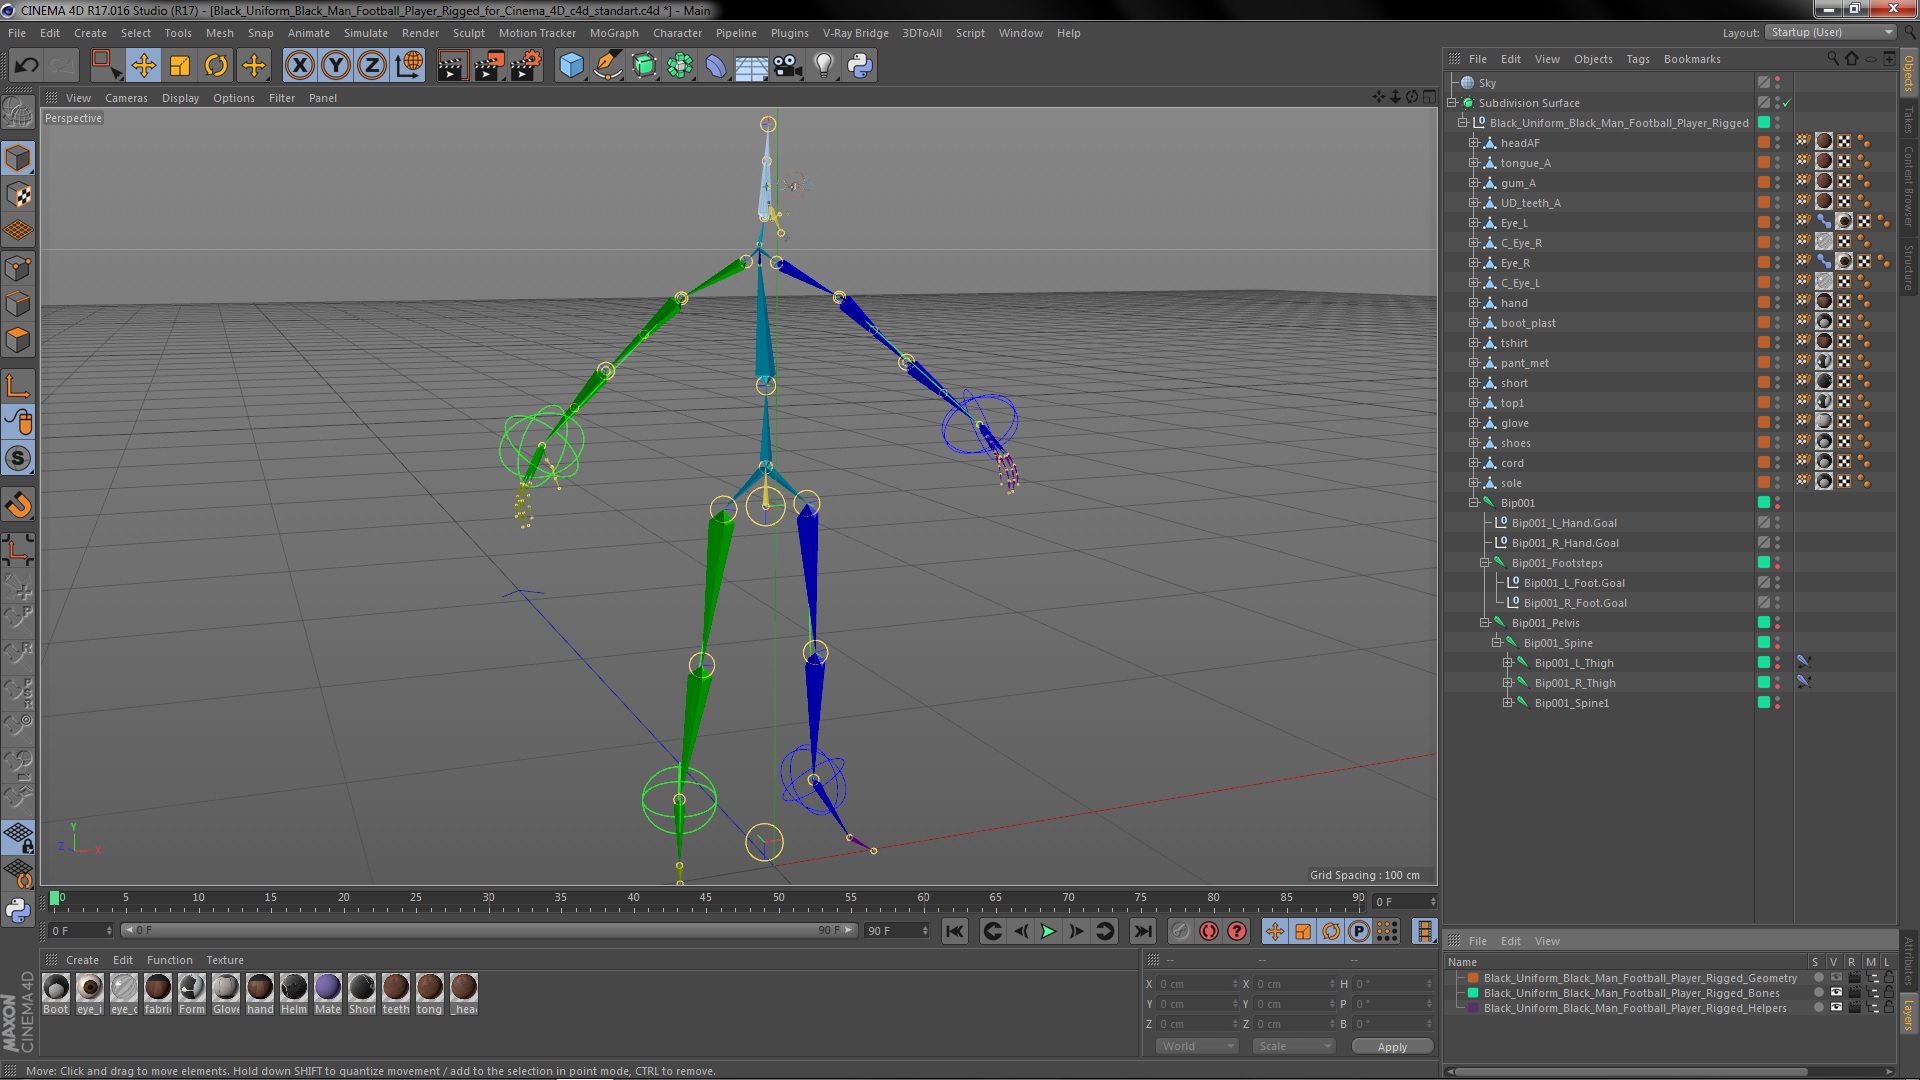Collapse the Bip001 hierarchy node

click(x=1473, y=503)
